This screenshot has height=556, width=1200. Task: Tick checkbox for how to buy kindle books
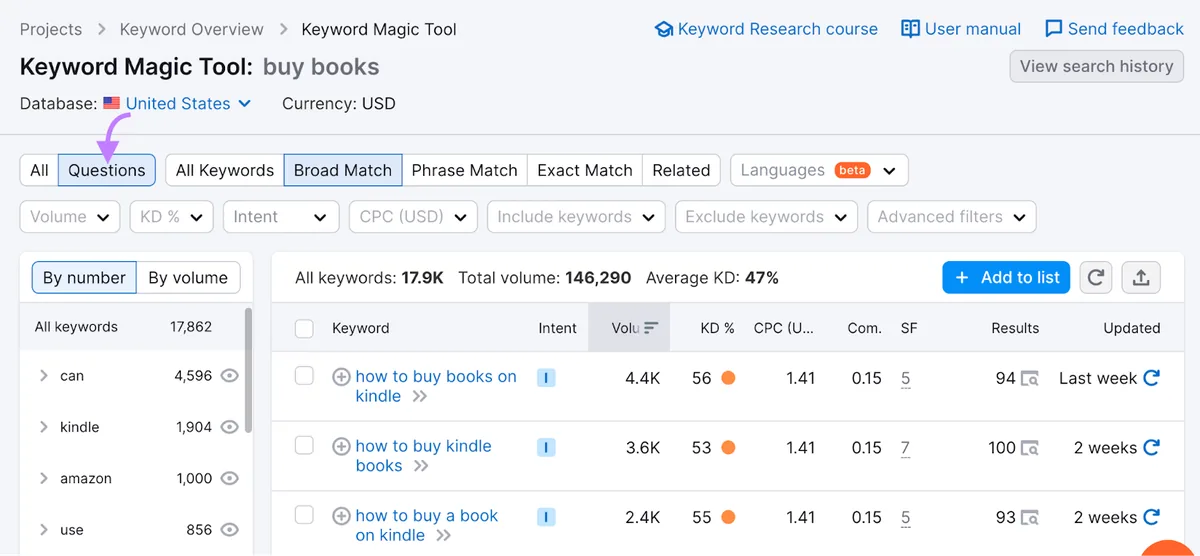coord(305,446)
